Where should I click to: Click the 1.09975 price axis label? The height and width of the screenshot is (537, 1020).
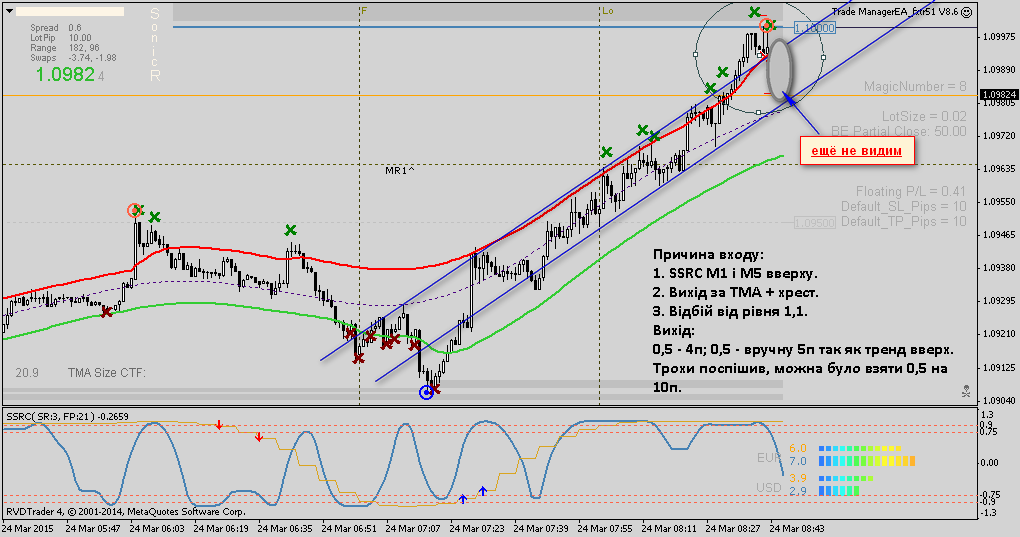(997, 37)
